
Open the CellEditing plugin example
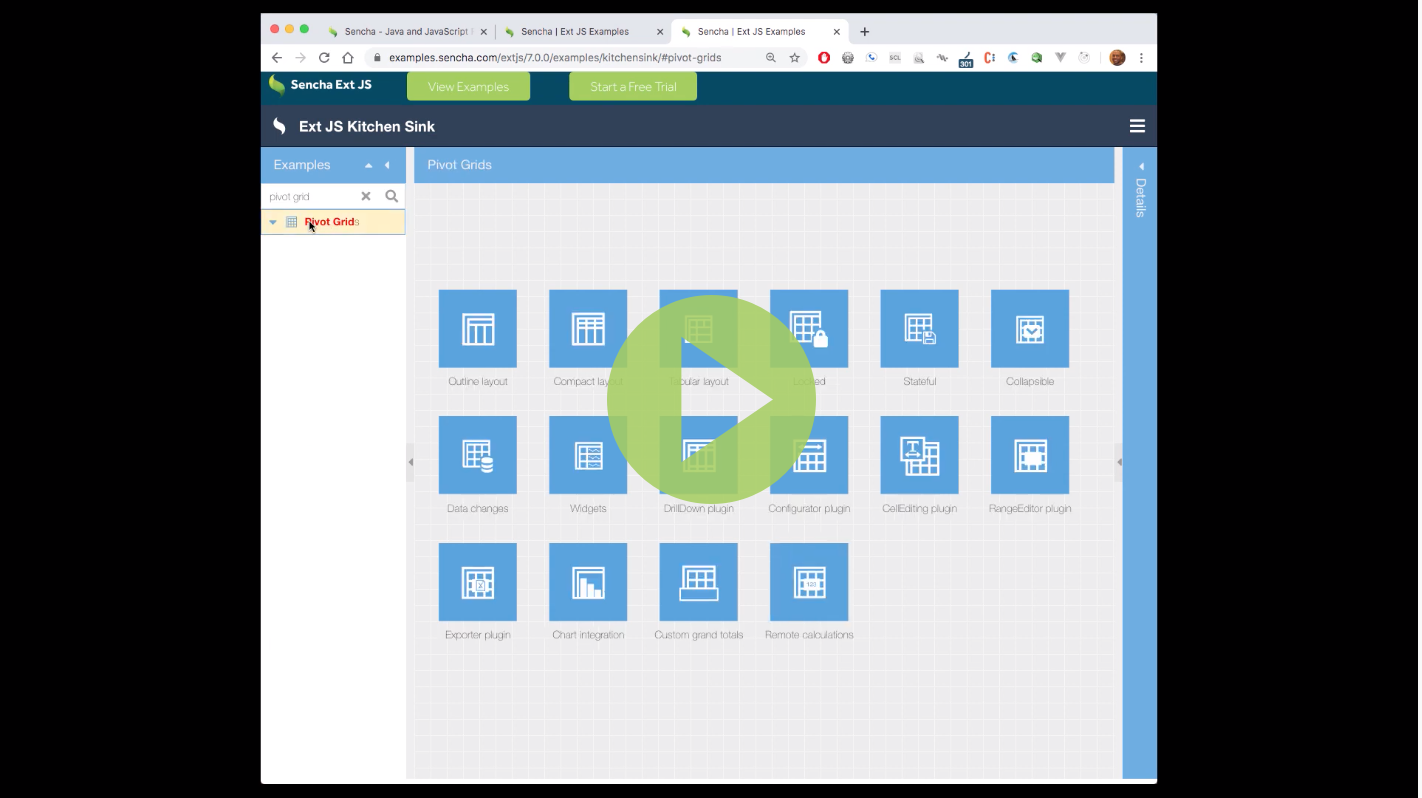click(919, 455)
